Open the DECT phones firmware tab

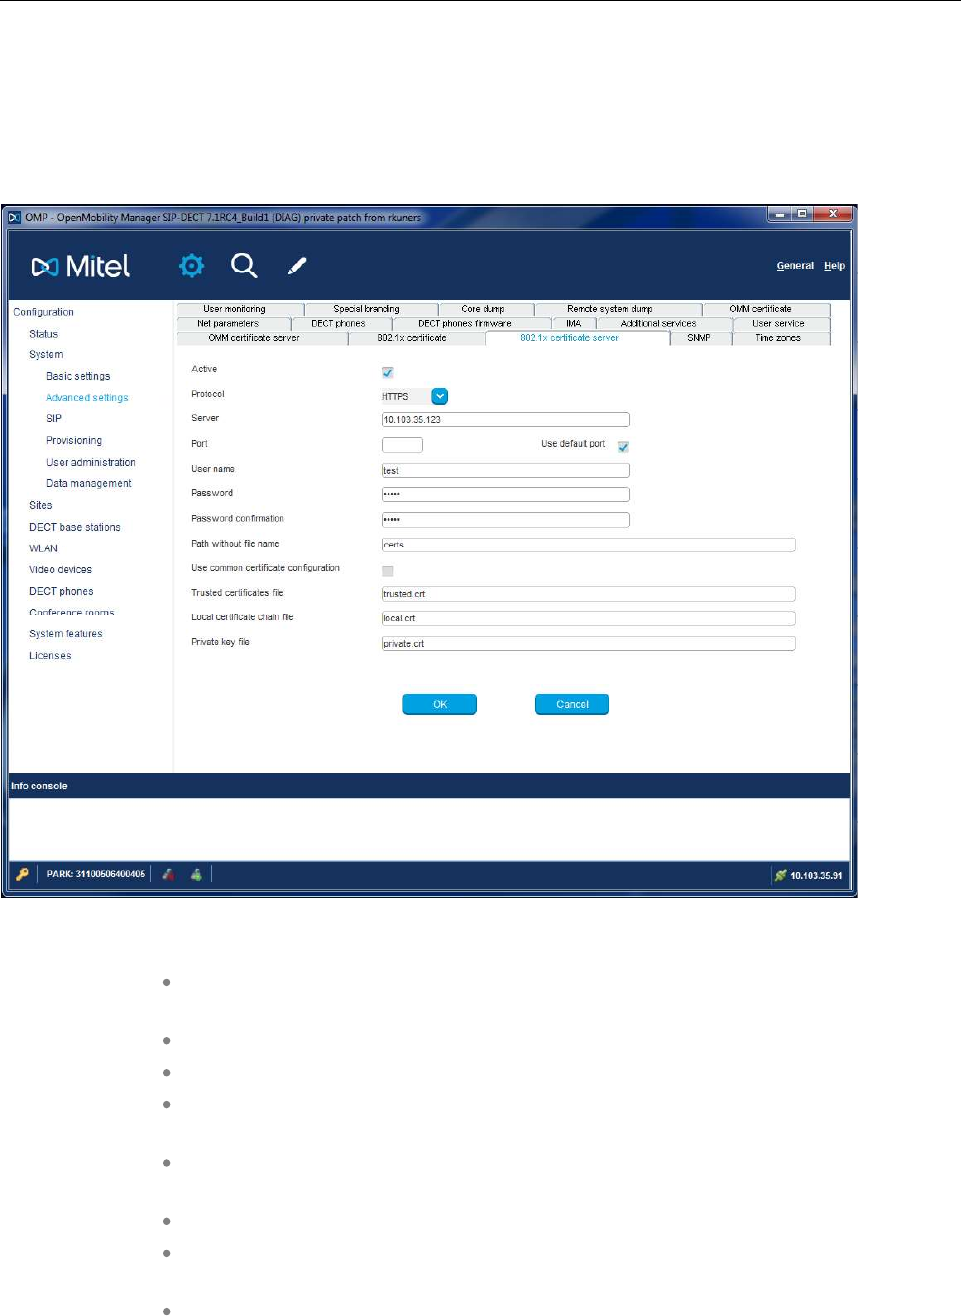(x=471, y=323)
